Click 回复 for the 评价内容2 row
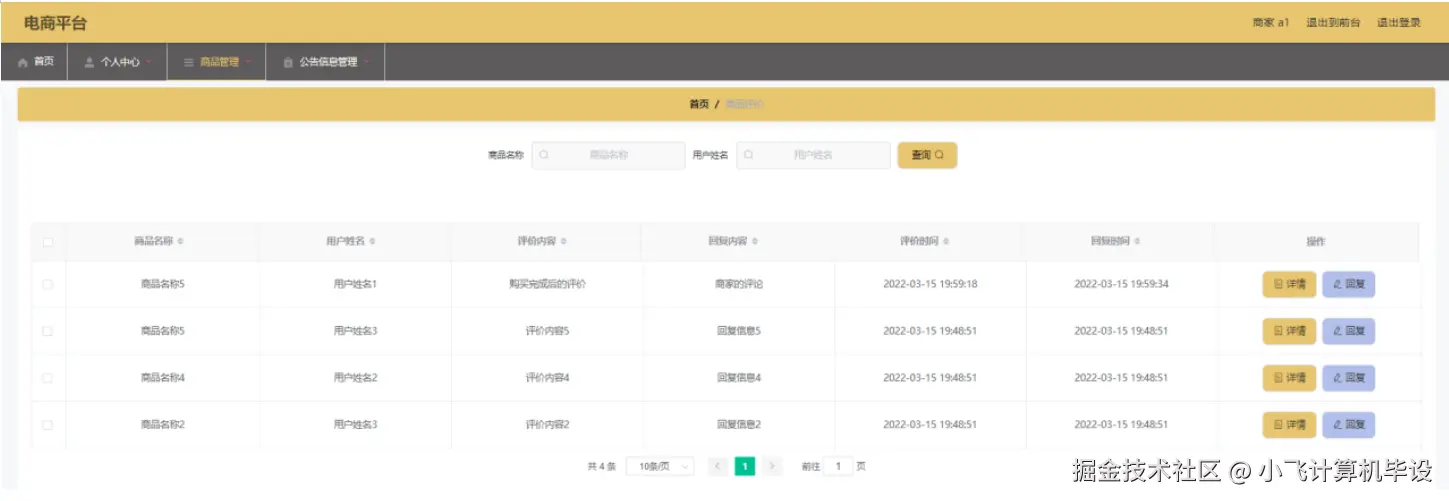This screenshot has width=1449, height=501. click(1348, 425)
